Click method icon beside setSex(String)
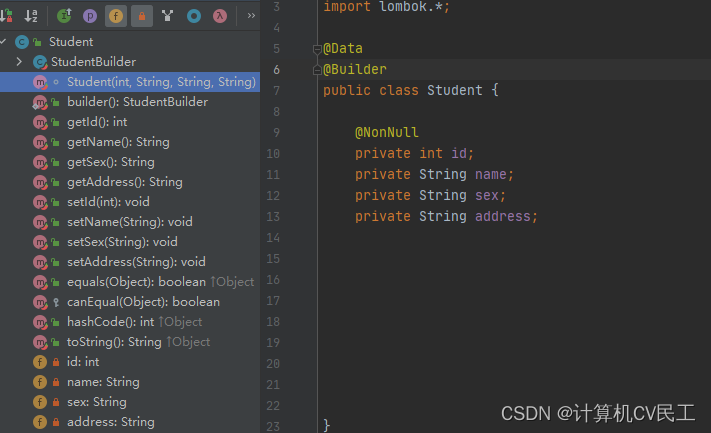Viewport: 711px width, 433px height. pyautogui.click(x=40, y=242)
